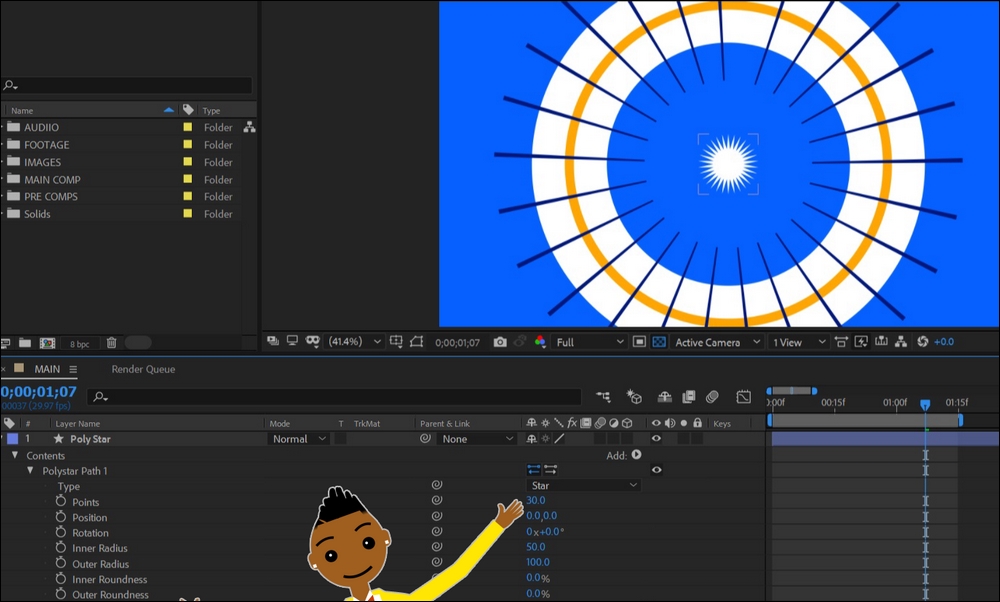
Task: Open the Graph Editor
Action: (744, 397)
